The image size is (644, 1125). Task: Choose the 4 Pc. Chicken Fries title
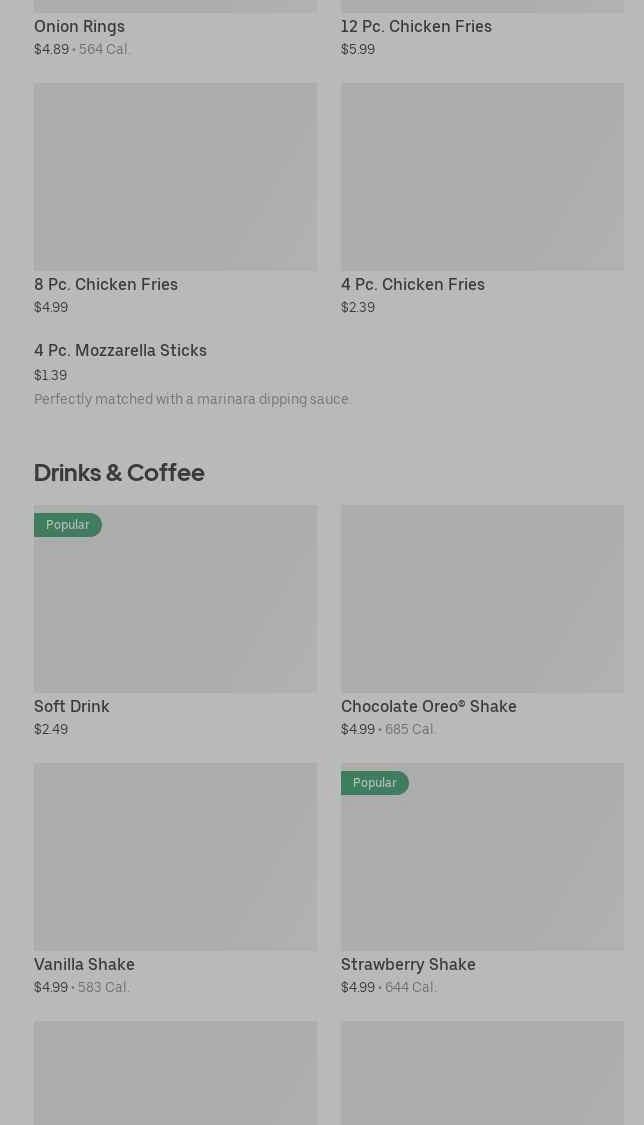[413, 285]
